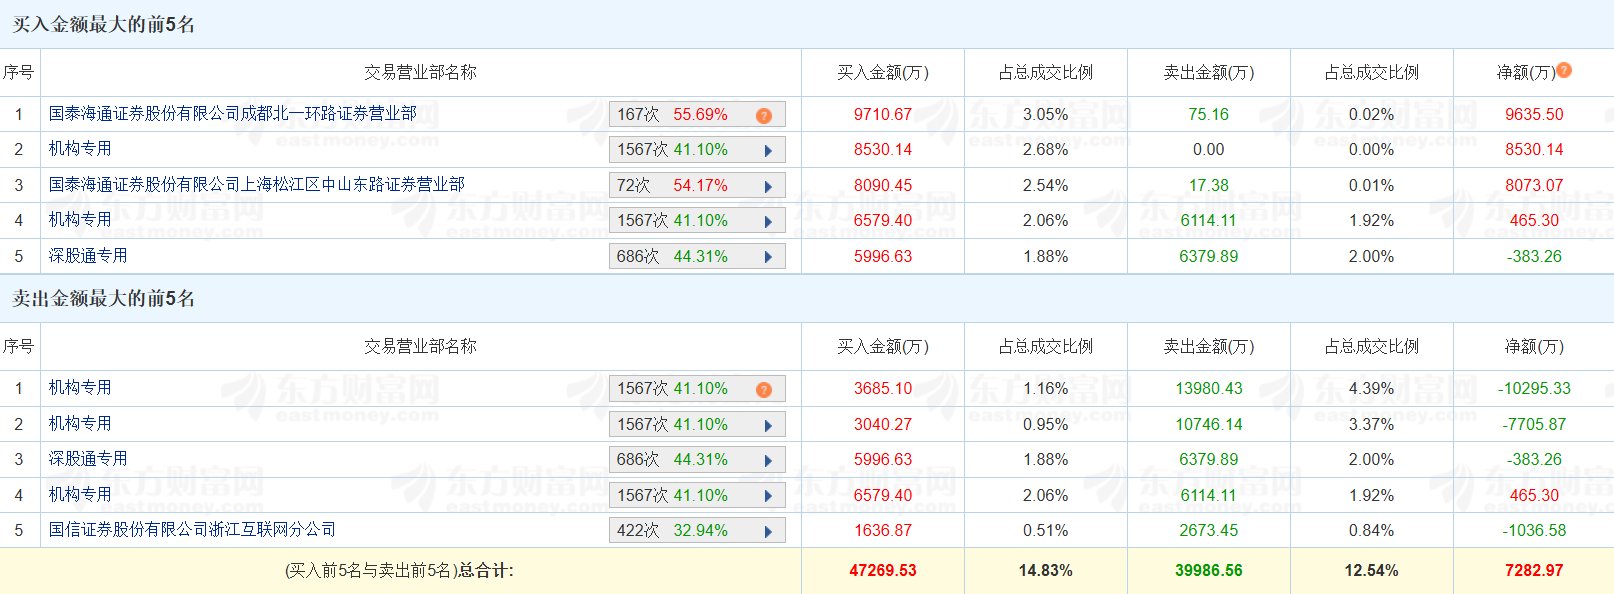Image resolution: width=1614 pixels, height=594 pixels.
Task: Click the total net amount 7282.97
Action: click(1533, 571)
